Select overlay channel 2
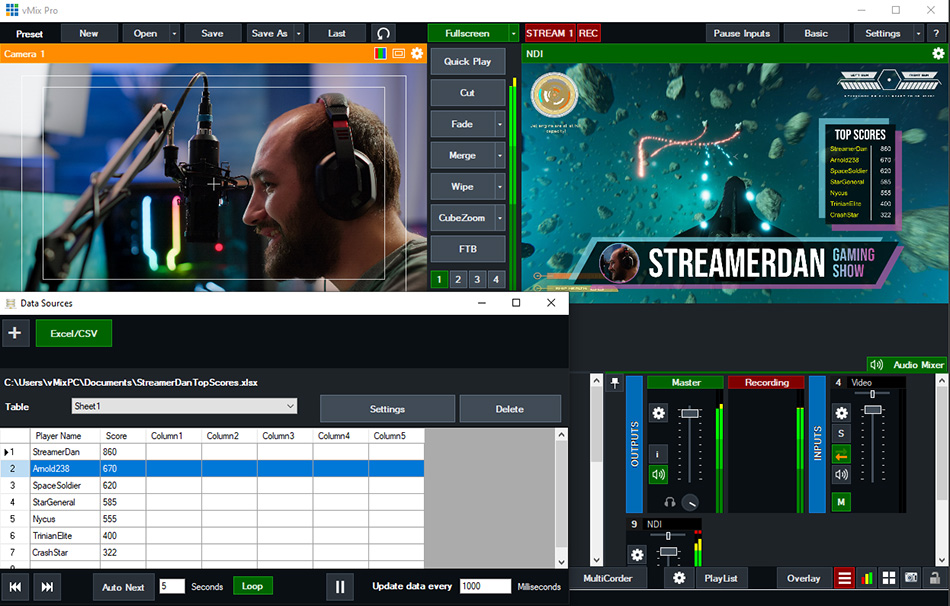Image resolution: width=950 pixels, height=606 pixels. 458,280
